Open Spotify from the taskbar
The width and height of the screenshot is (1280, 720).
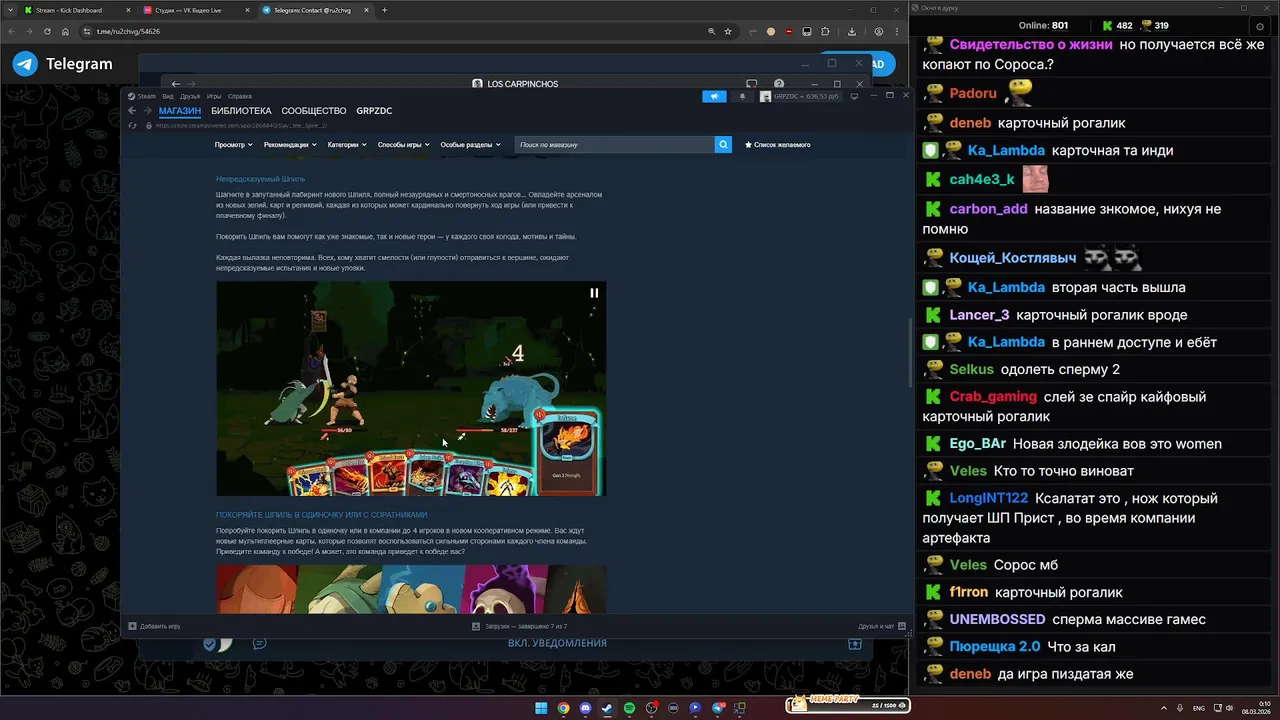[629, 708]
